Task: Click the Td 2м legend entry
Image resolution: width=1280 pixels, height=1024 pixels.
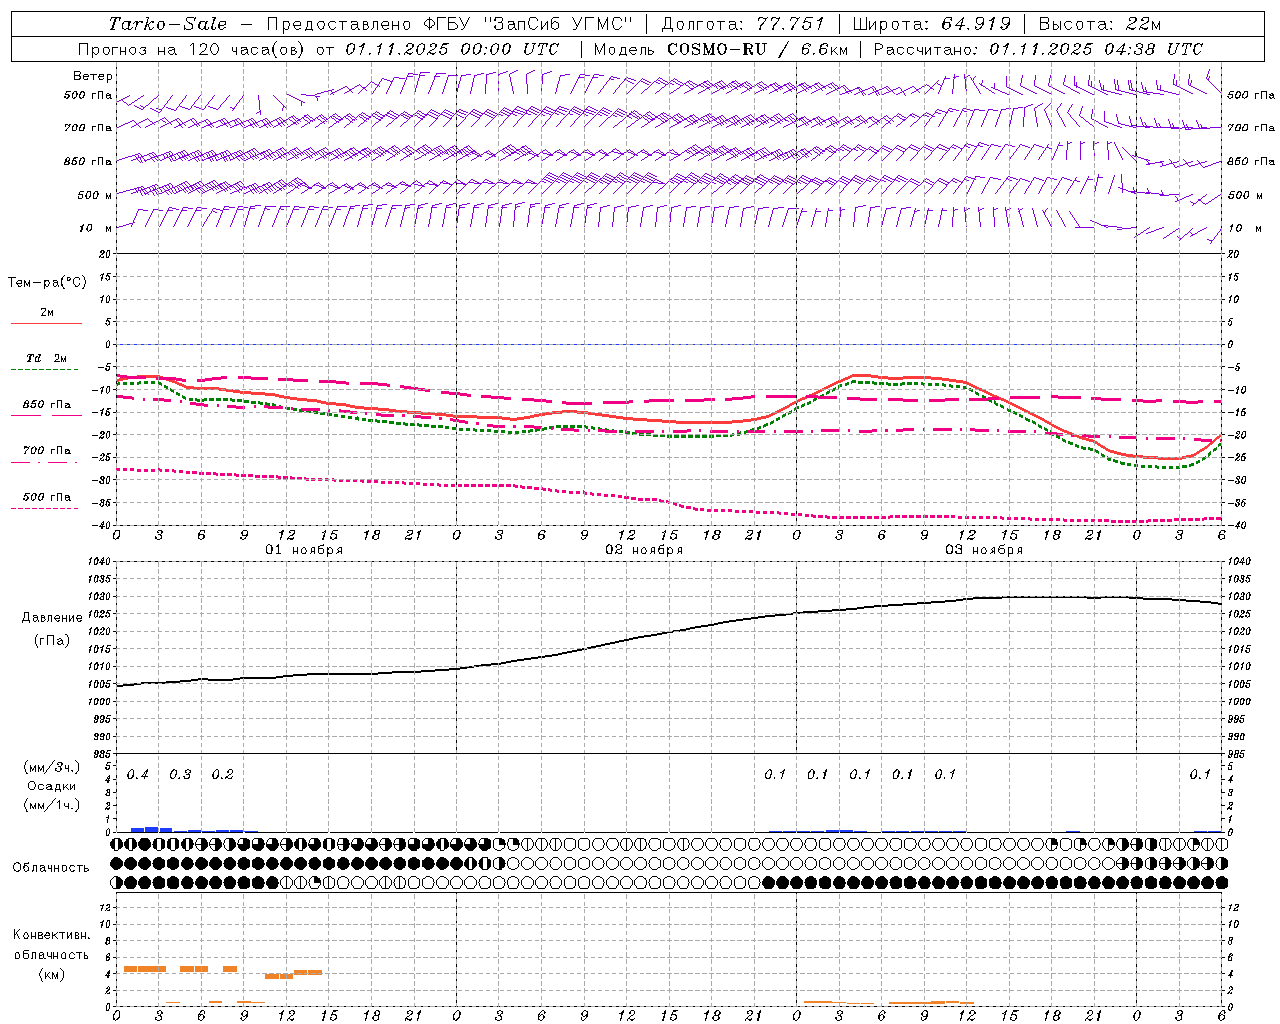Action: pos(47,358)
